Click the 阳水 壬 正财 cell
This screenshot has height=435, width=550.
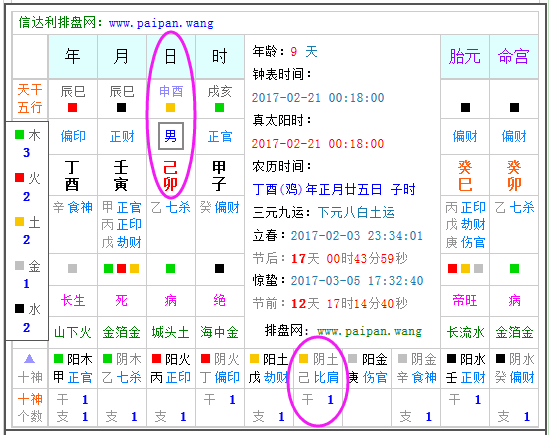click(465, 368)
